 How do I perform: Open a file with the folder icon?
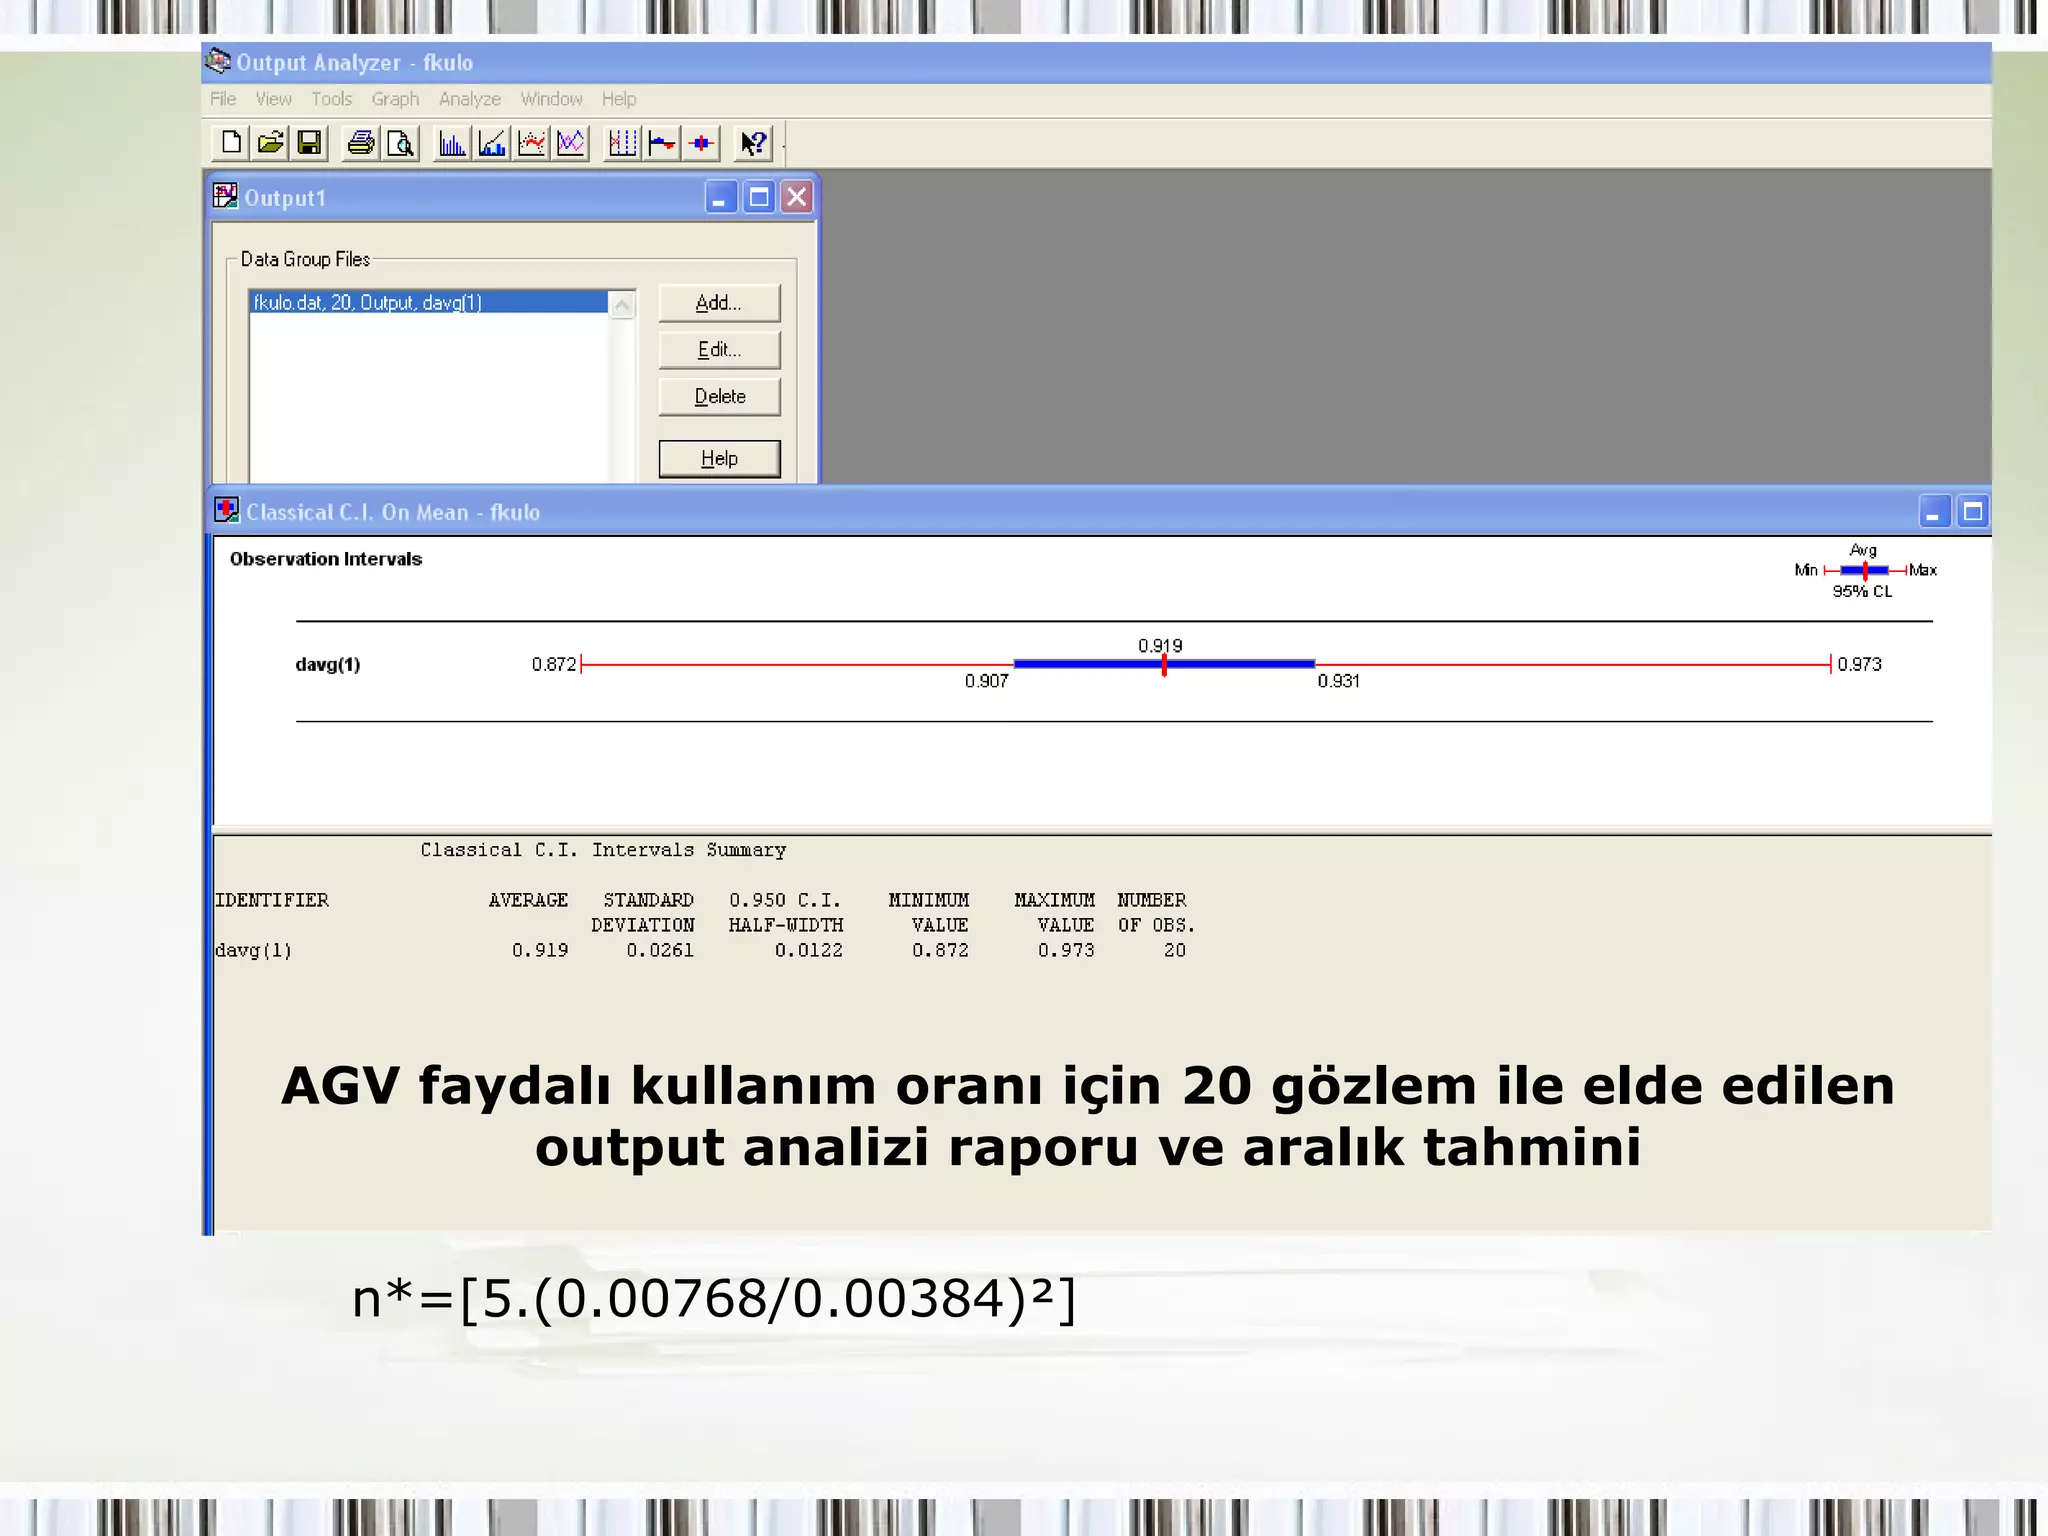pyautogui.click(x=270, y=143)
